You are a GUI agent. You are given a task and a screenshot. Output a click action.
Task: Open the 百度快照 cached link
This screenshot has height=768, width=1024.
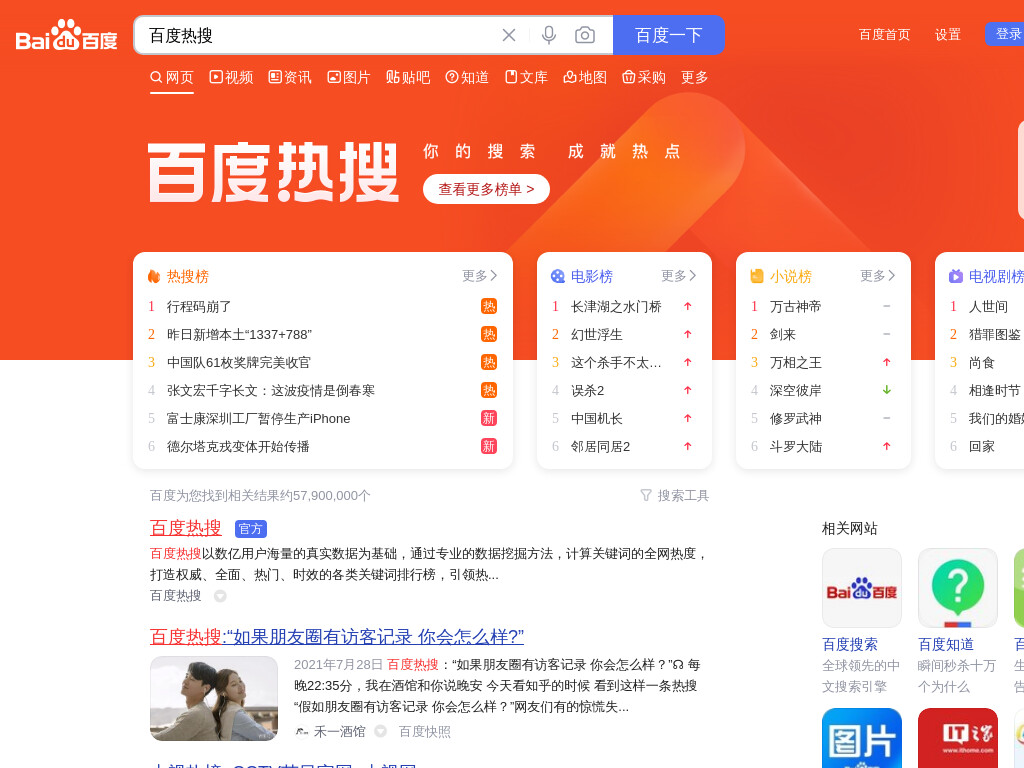click(x=424, y=732)
